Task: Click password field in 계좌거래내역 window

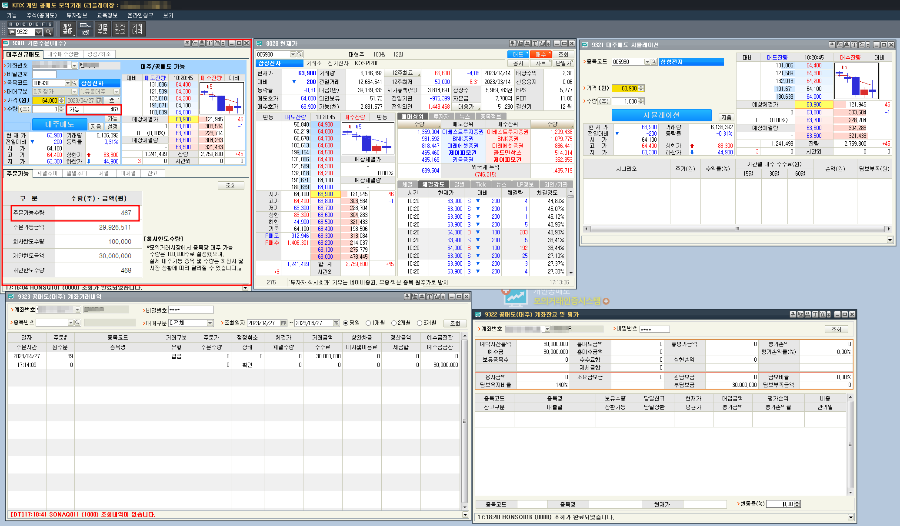Action: tap(191, 310)
